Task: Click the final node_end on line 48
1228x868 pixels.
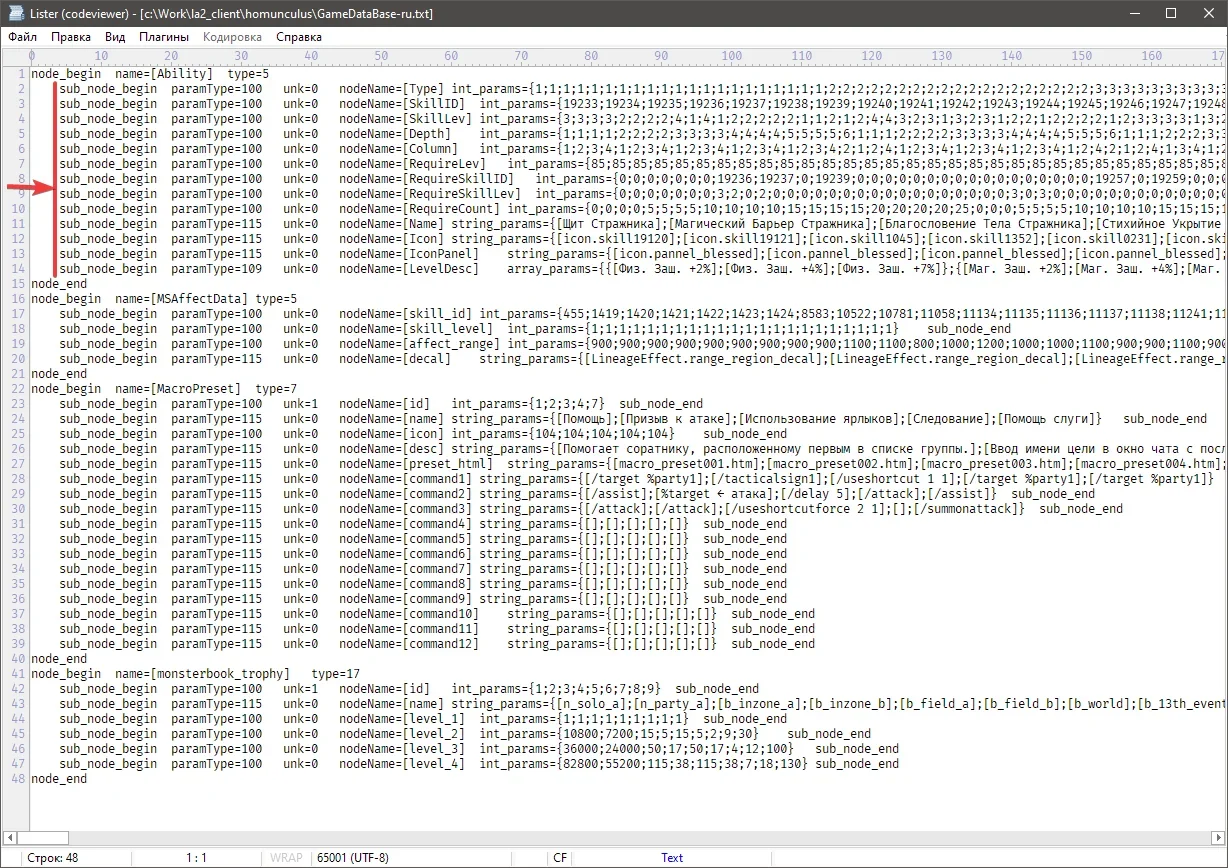Action: tap(59, 779)
